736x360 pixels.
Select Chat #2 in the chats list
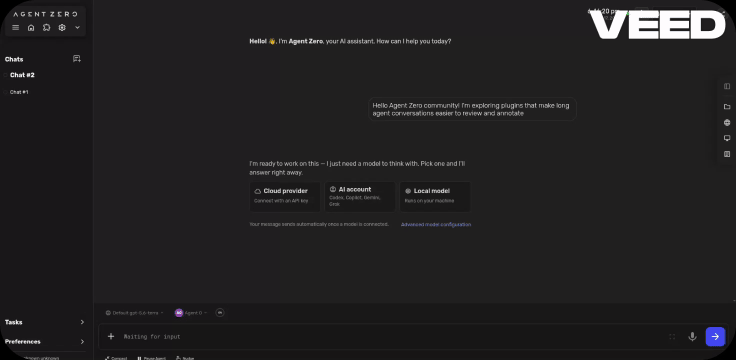(x=22, y=75)
